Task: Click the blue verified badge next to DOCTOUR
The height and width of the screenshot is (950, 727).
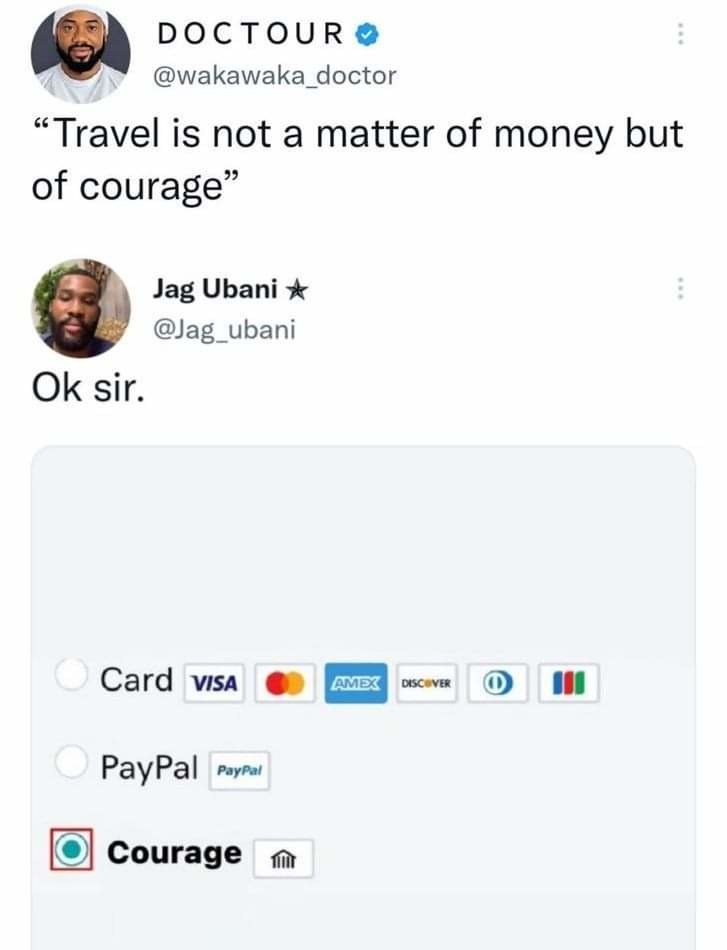Action: 367,34
